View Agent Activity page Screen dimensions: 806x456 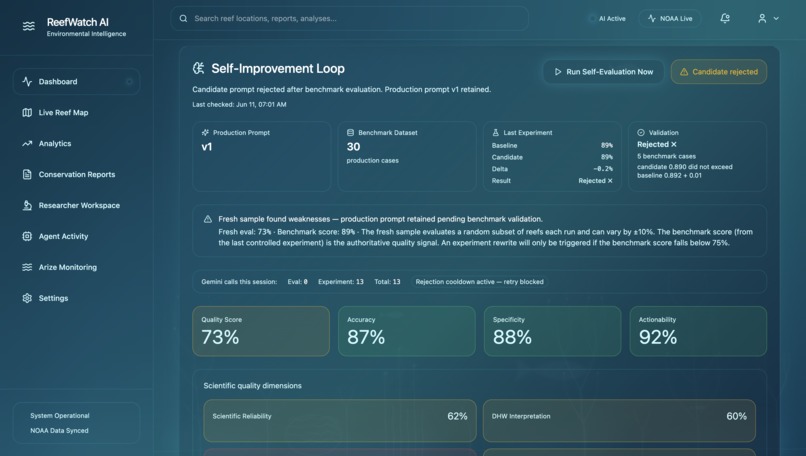click(x=77, y=236)
